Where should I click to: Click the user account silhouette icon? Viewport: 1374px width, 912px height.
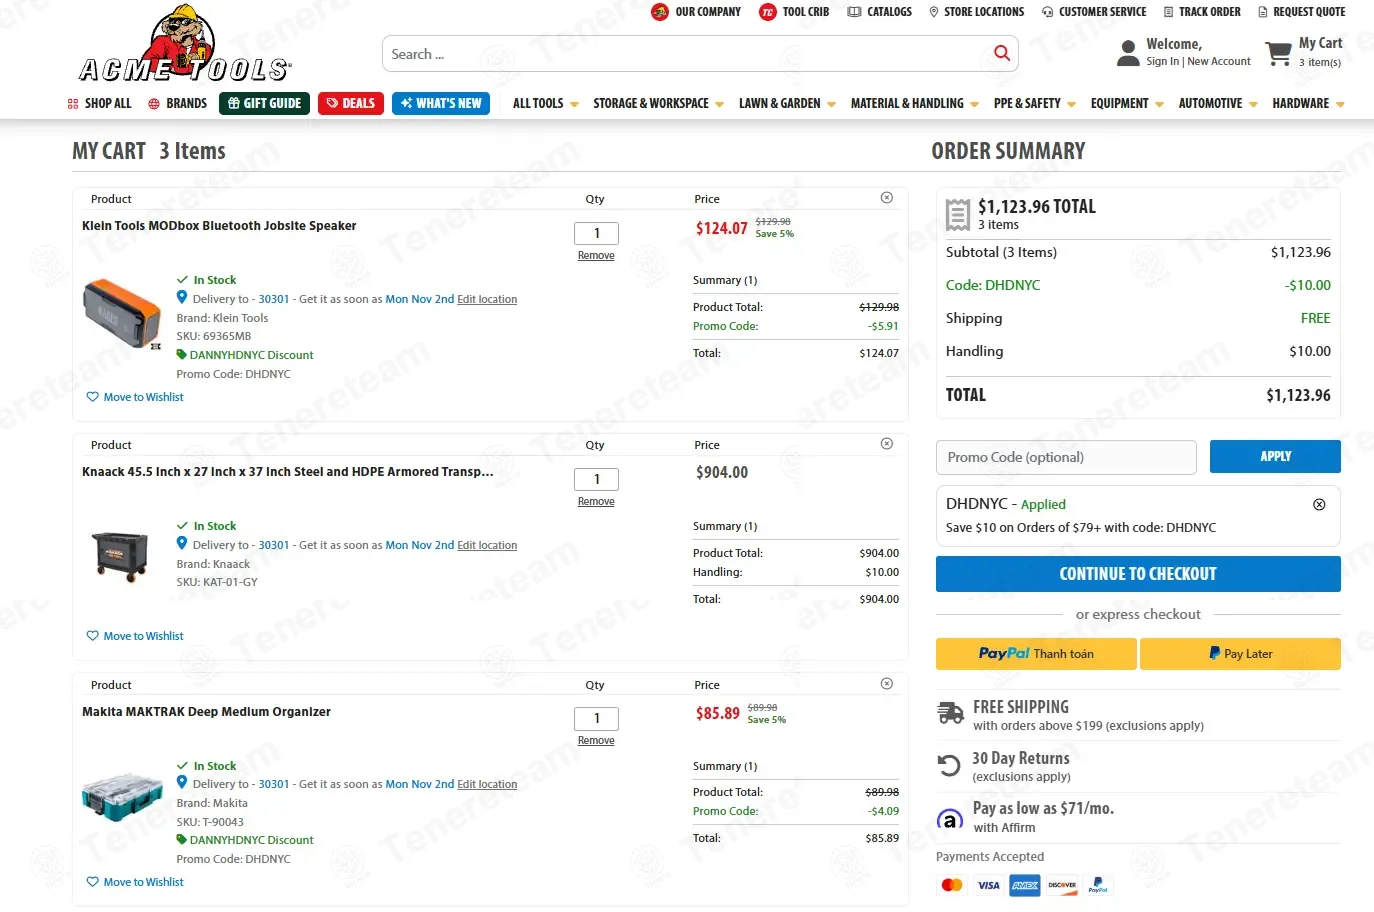(1128, 53)
